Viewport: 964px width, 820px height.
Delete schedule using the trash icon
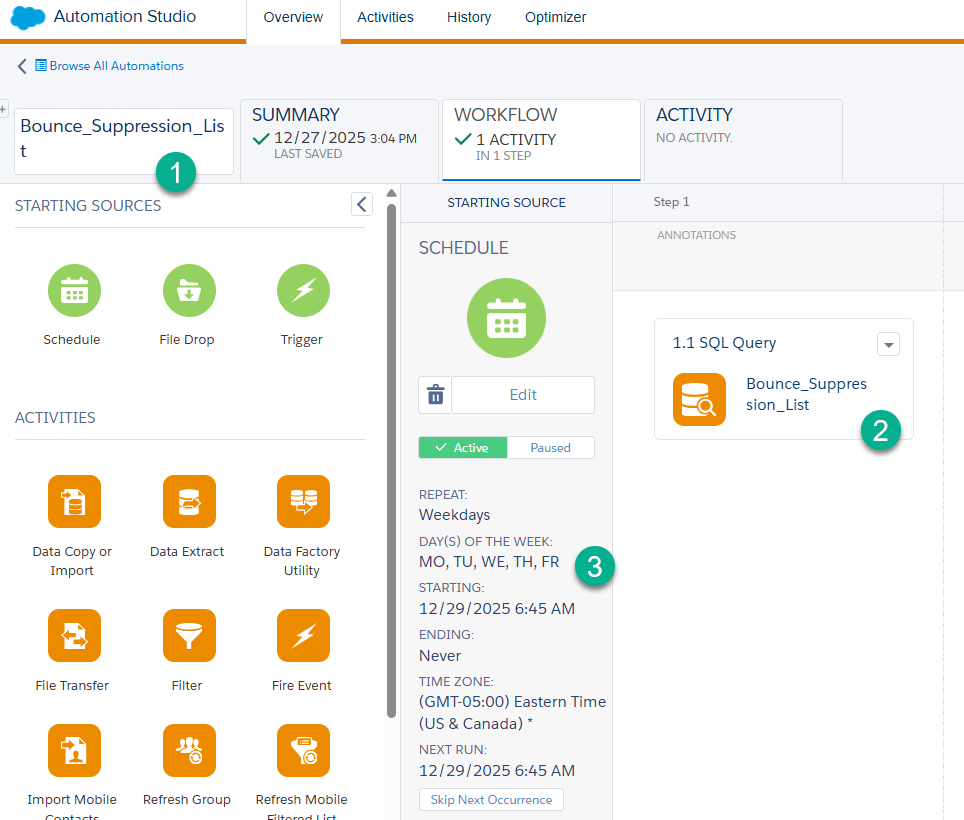point(435,395)
